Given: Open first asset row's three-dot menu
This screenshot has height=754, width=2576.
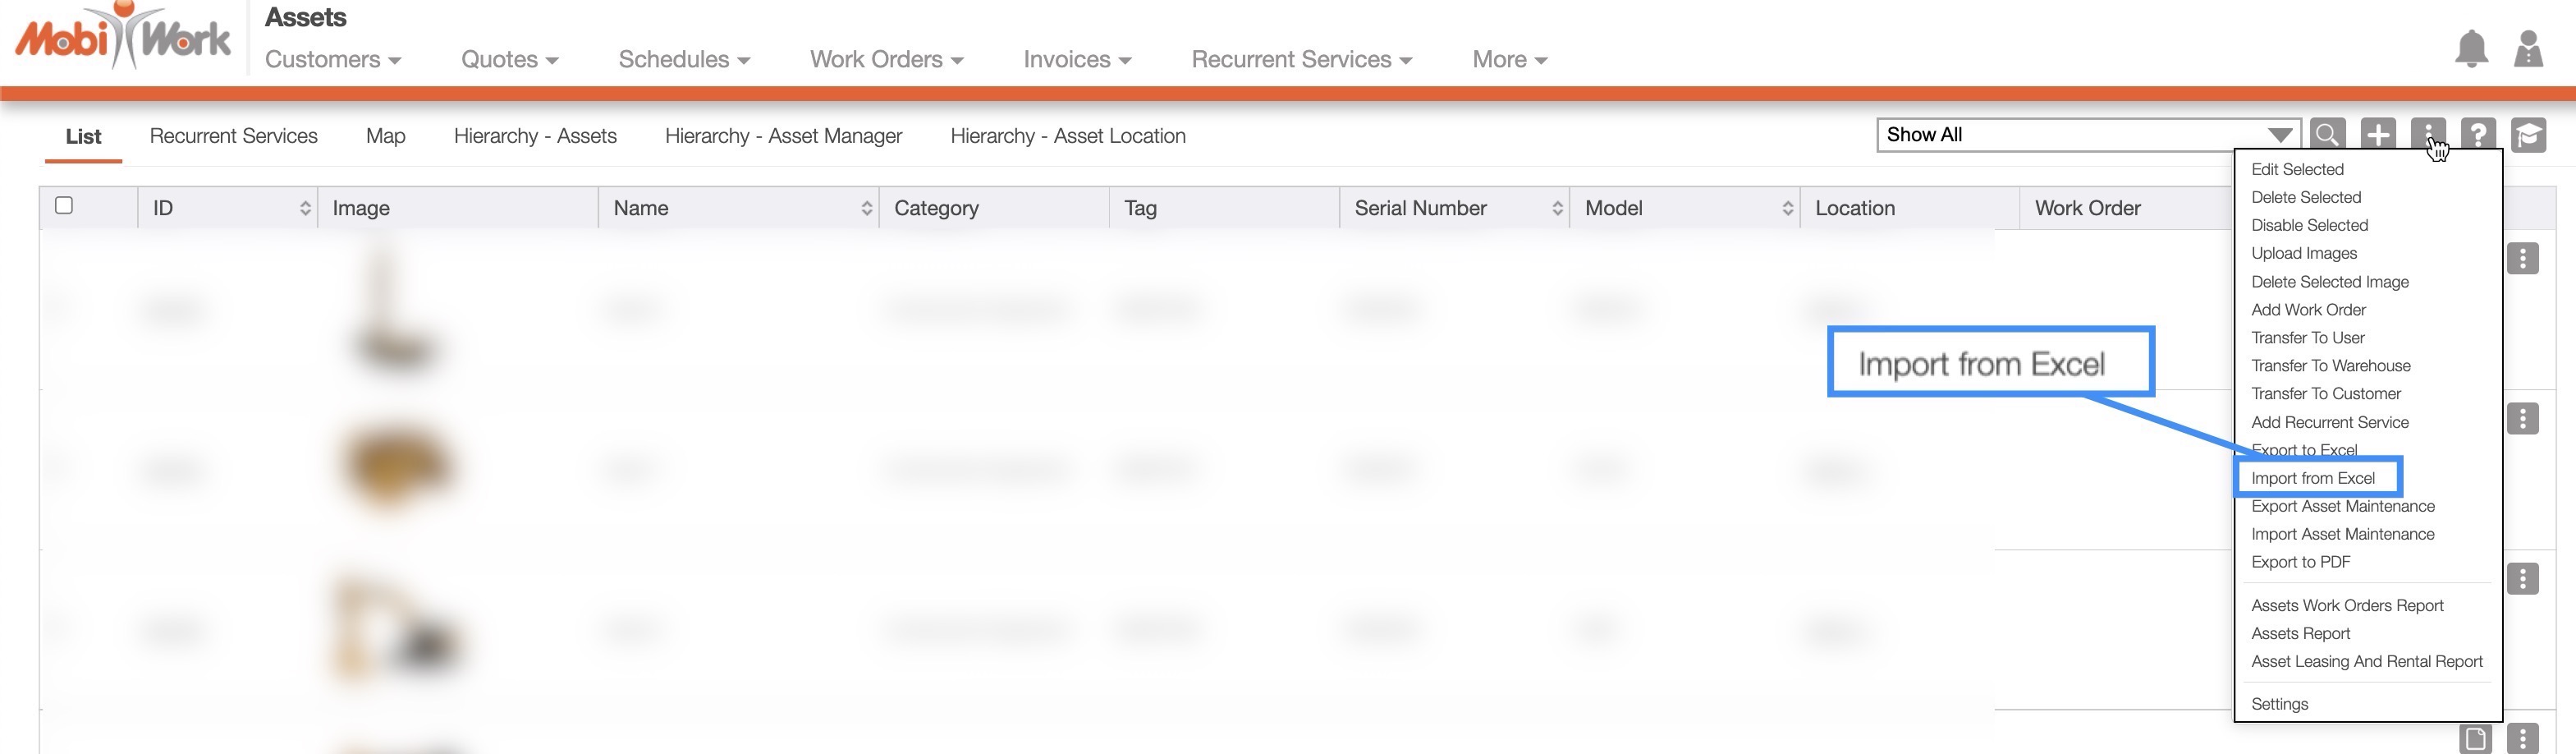Looking at the screenshot, I should 2522,259.
